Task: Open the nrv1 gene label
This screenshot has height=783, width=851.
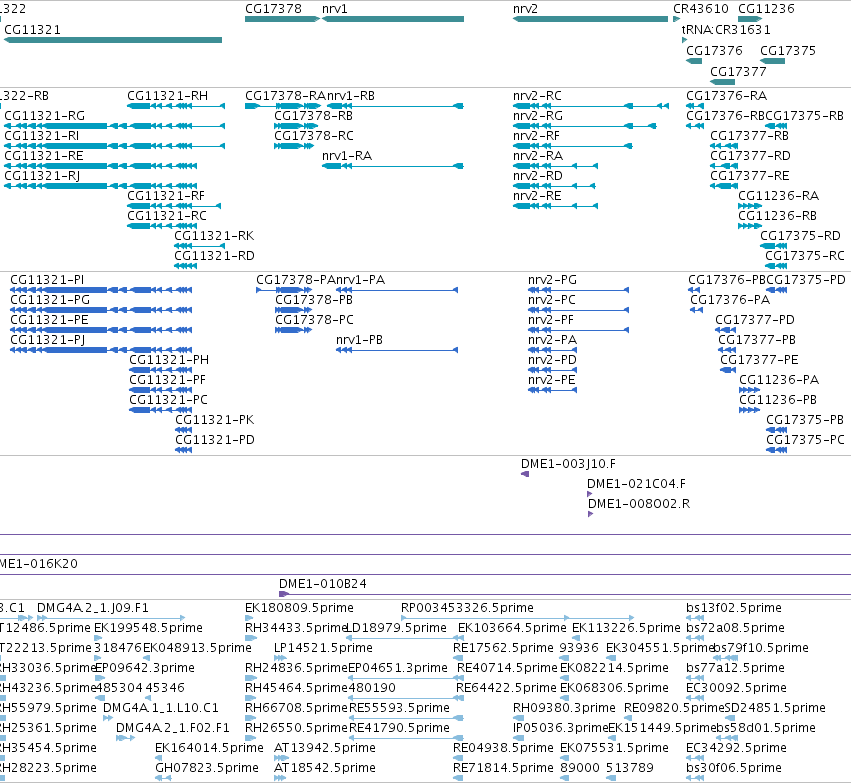Action: (x=335, y=9)
